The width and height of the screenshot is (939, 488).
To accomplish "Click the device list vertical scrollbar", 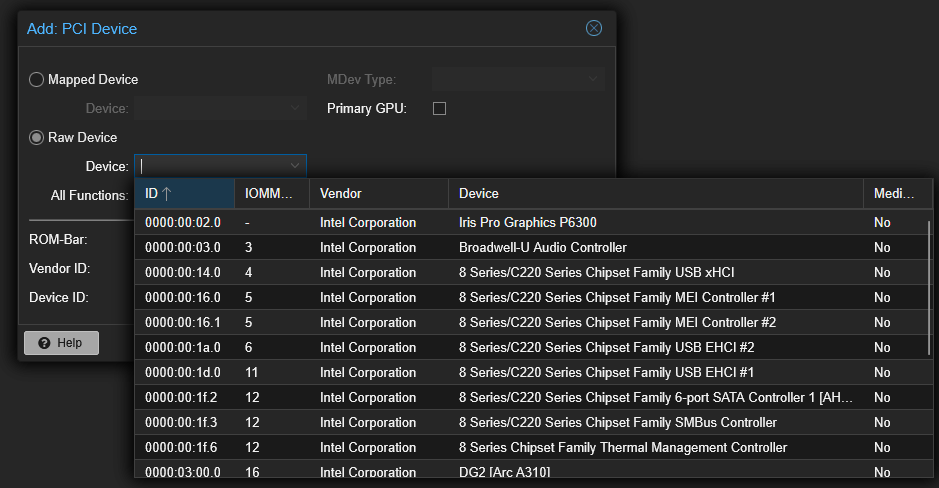I will (929, 287).
